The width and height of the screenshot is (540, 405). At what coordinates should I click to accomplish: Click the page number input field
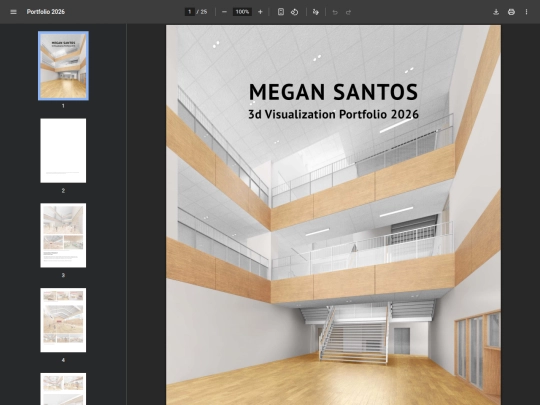(189, 12)
